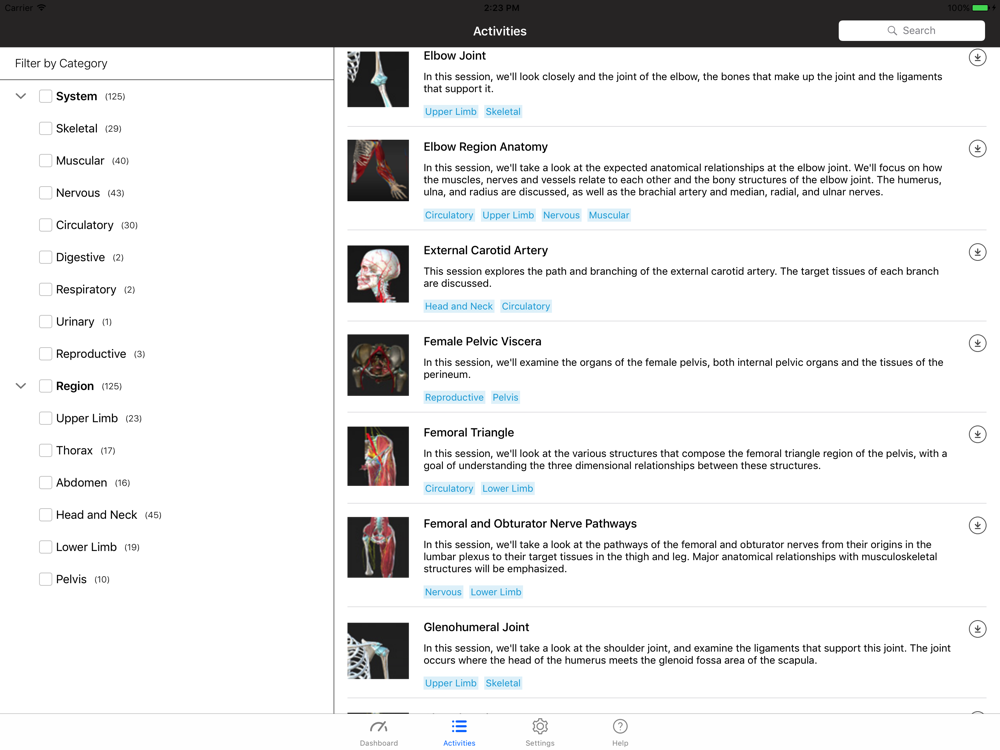Viewport: 1000px width, 750px height.
Task: Click the Skeletal tag under Elbow Joint
Action: click(x=503, y=112)
